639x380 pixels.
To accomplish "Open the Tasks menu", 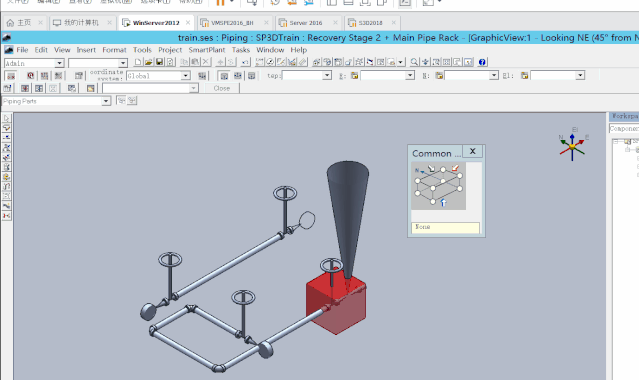I will [x=240, y=50].
